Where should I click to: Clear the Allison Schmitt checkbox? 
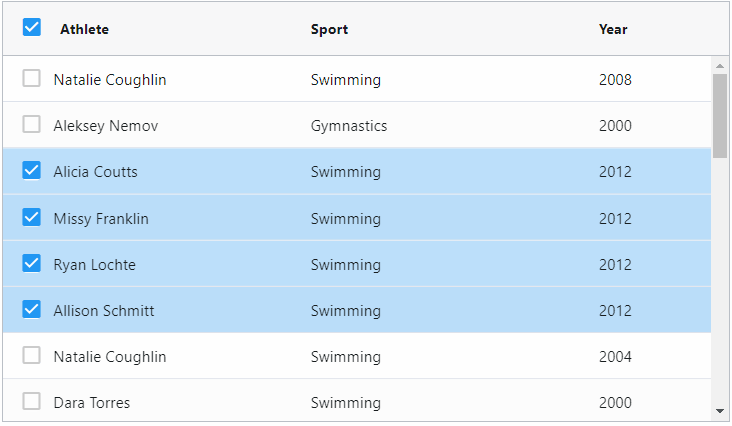(x=32, y=309)
